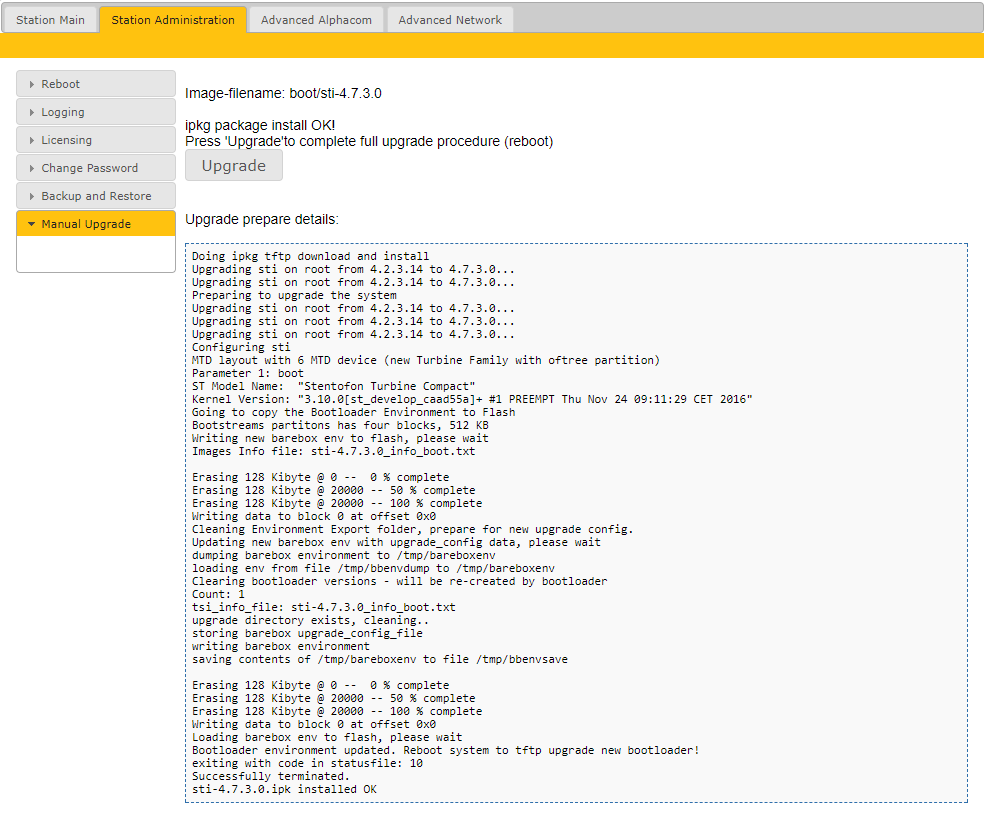This screenshot has height=816, width=984.
Task: Switch to the Advanced Alphacom tab
Action: (x=315, y=20)
